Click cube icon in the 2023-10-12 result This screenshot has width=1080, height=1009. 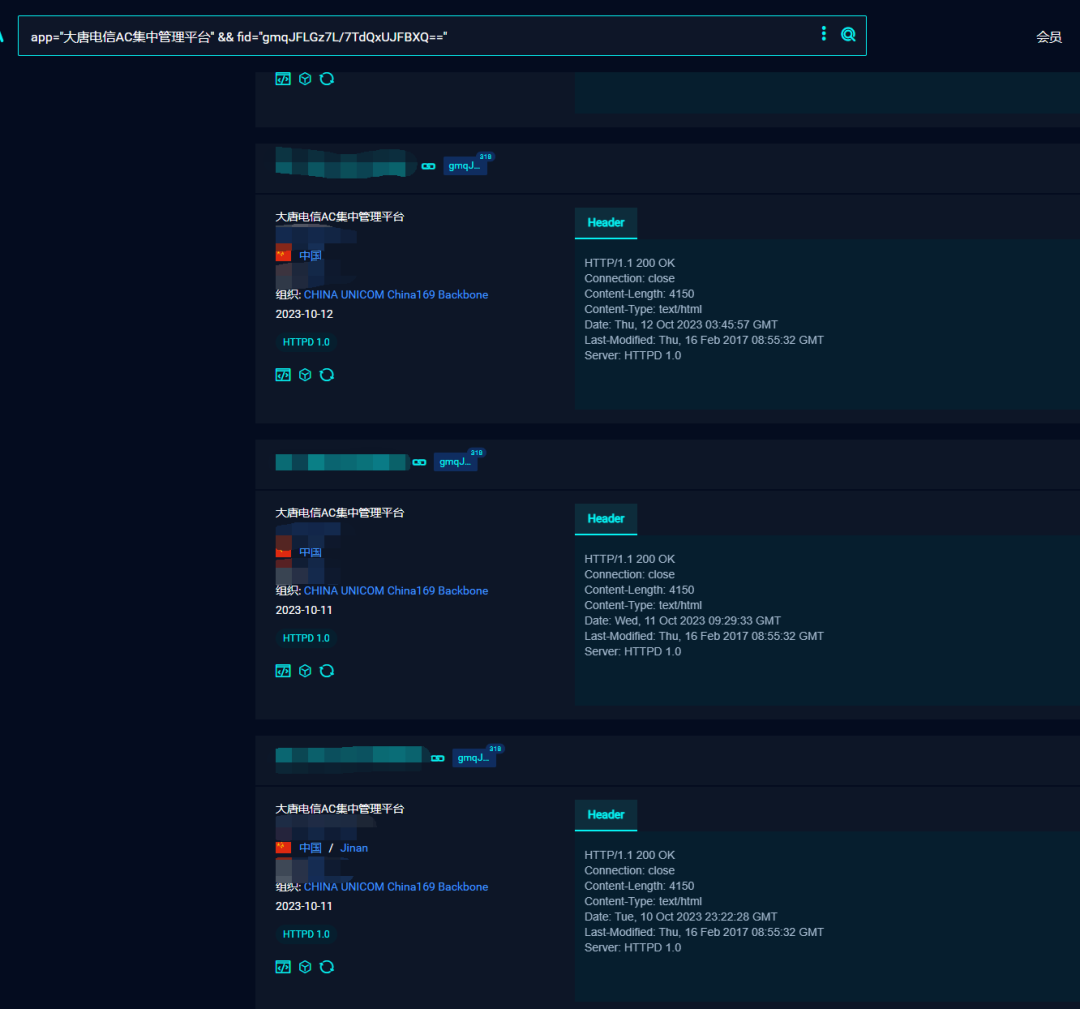tap(305, 375)
